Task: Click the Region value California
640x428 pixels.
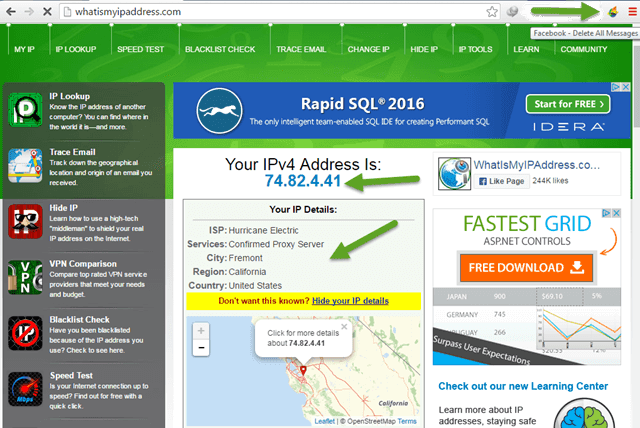Action: point(247,272)
